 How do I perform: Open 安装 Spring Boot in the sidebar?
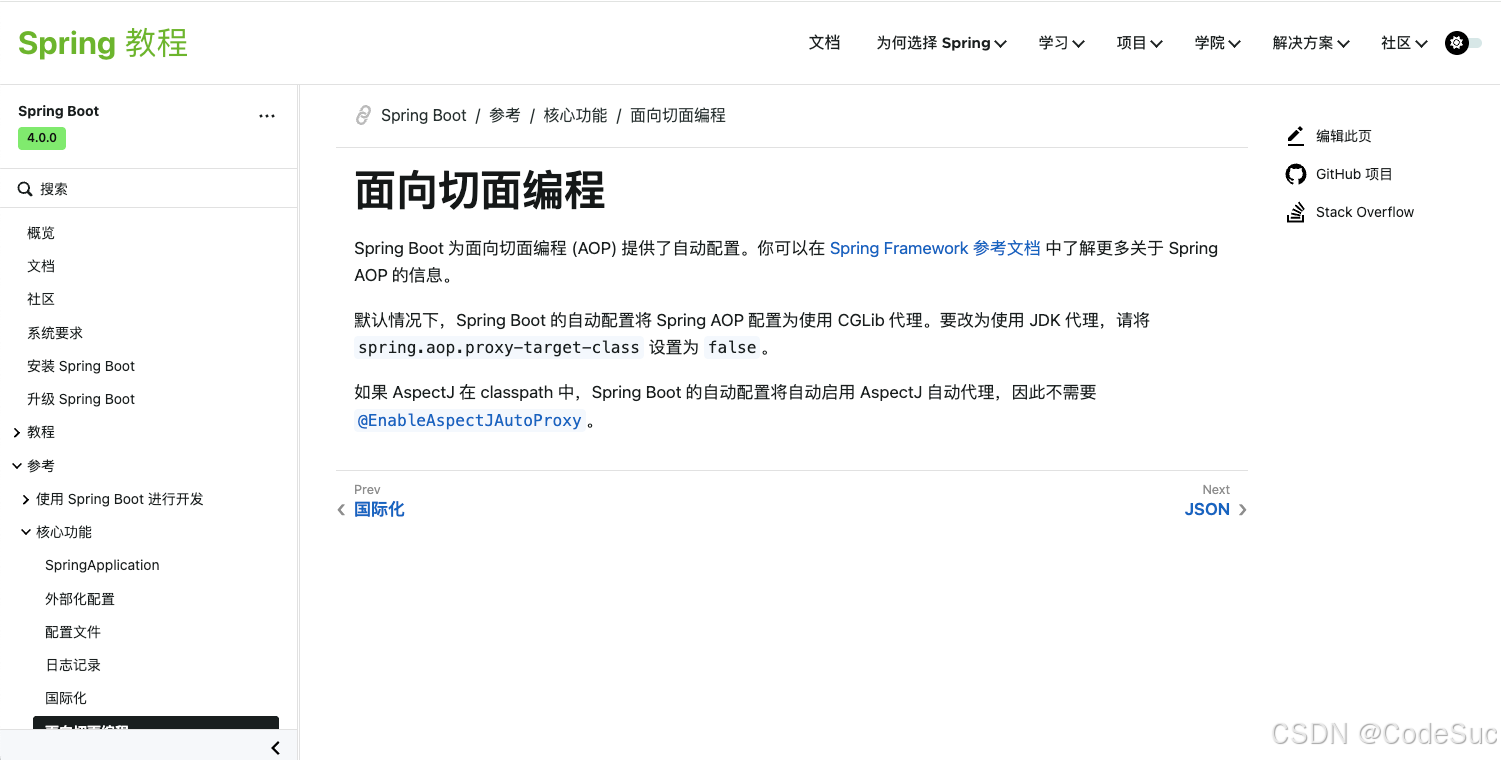coord(81,366)
